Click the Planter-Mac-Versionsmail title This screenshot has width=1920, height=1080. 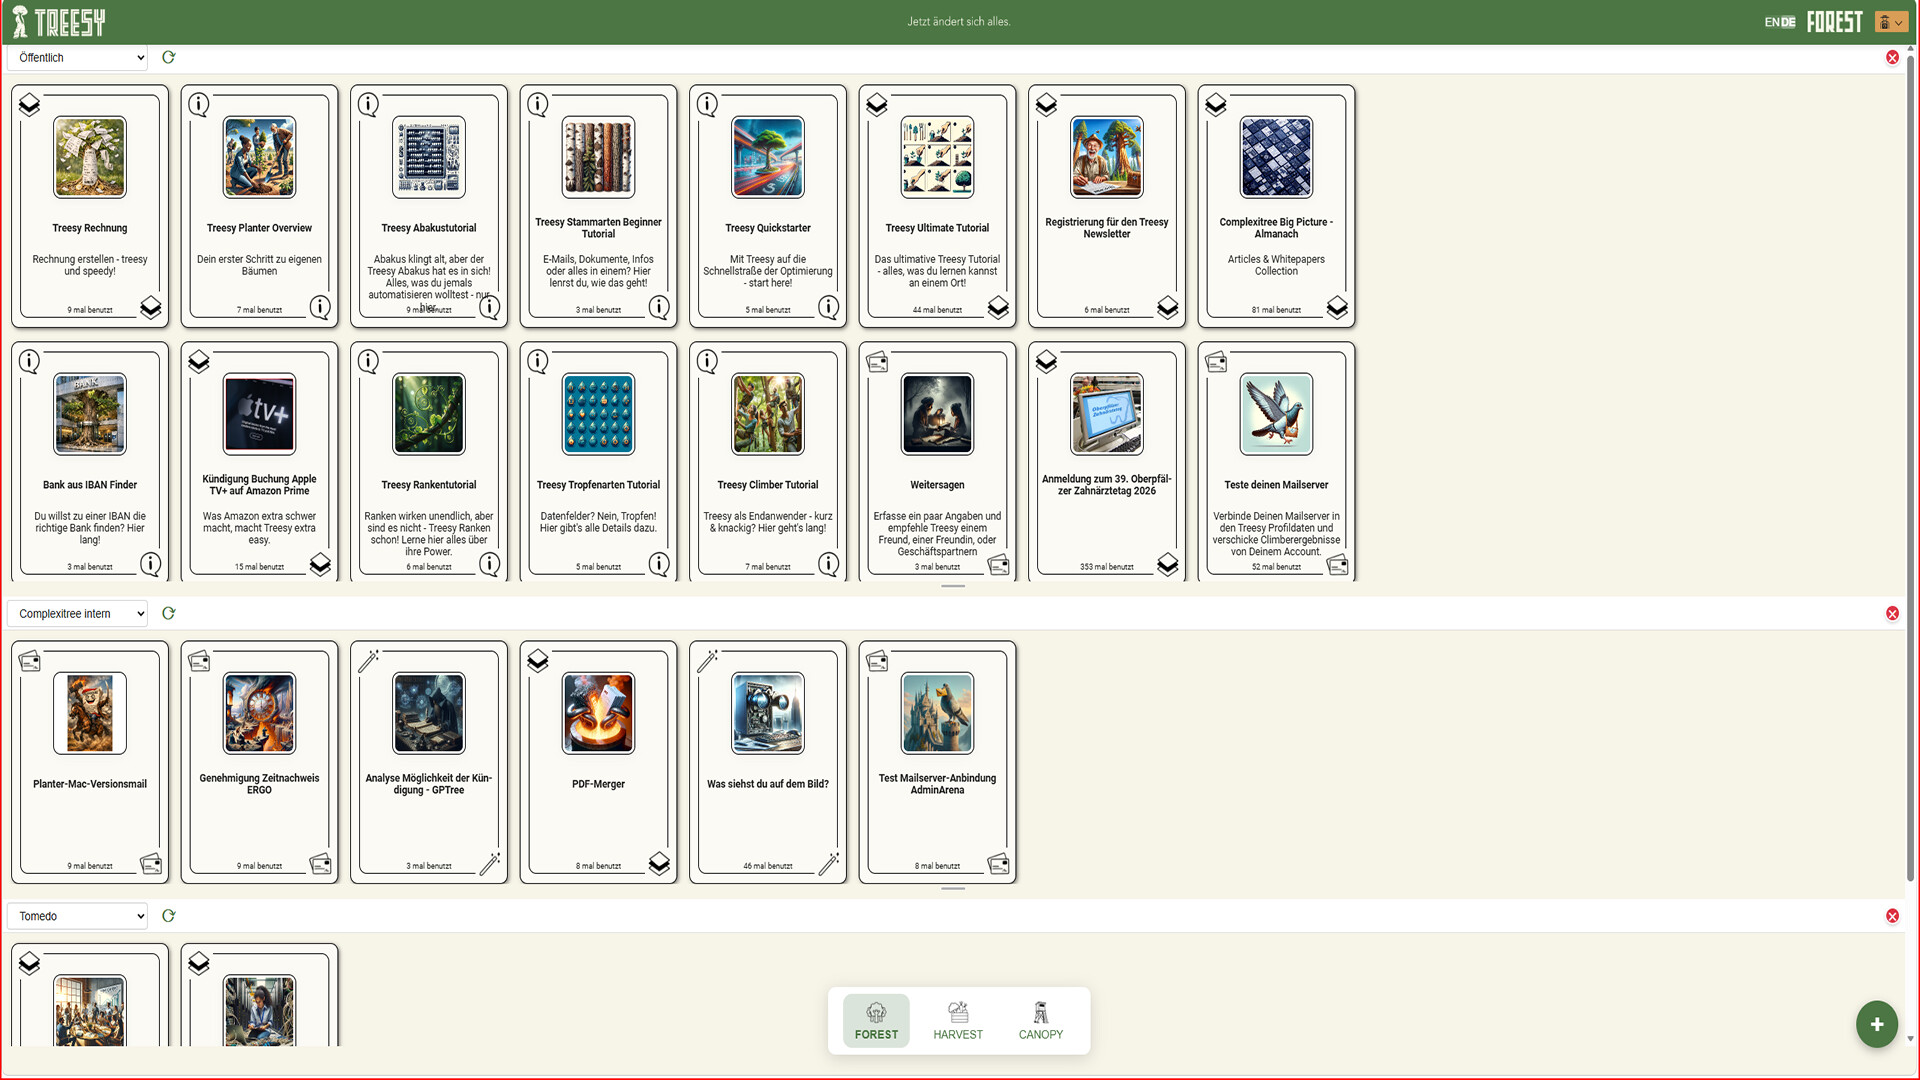tap(90, 784)
